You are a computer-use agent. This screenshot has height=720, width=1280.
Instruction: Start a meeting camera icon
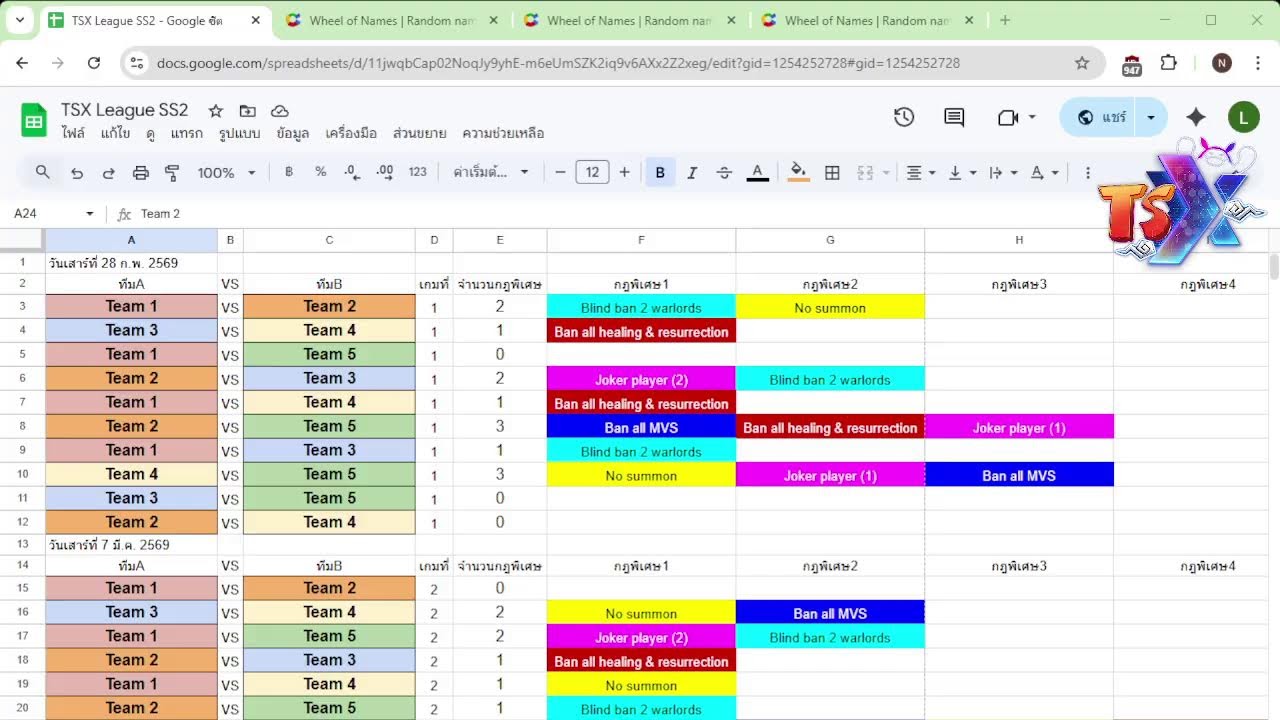pos(1008,117)
